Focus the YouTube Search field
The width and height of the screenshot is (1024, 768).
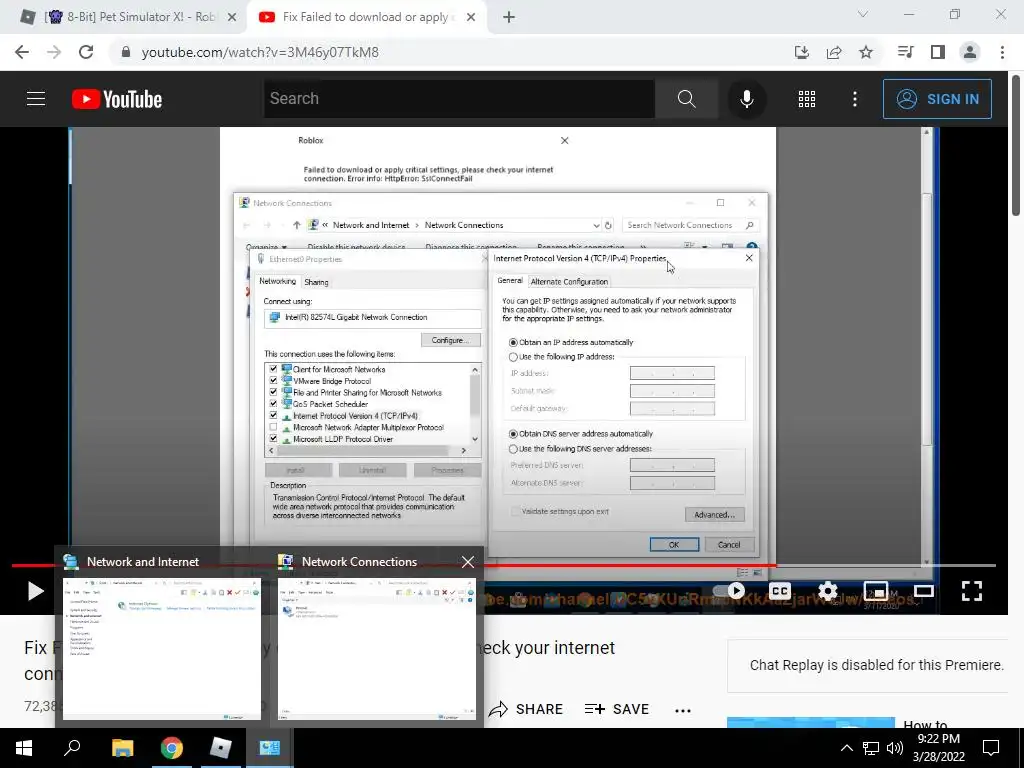tap(459, 99)
